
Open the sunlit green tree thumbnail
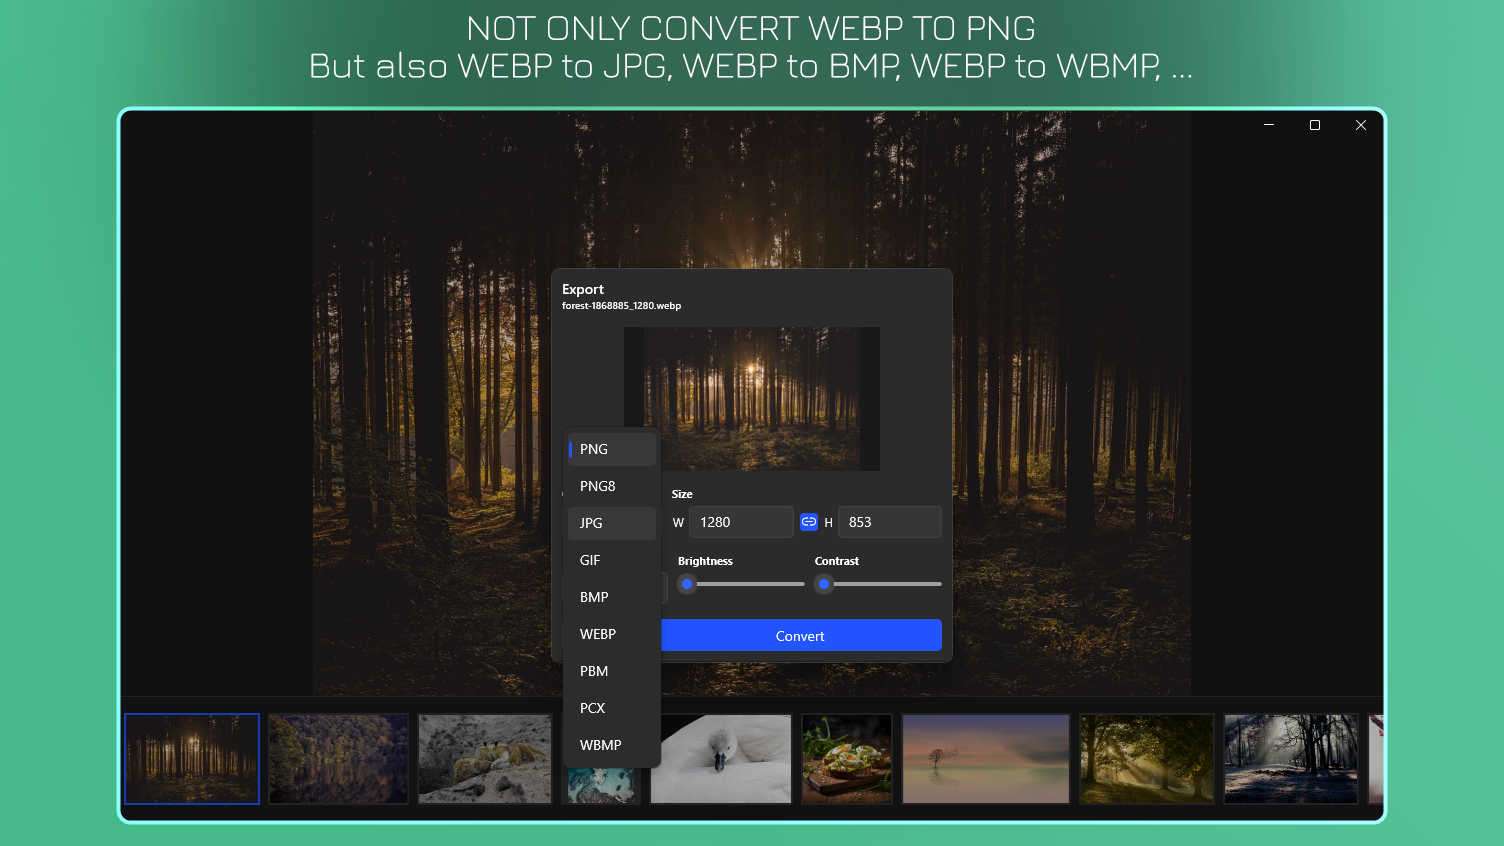click(1147, 759)
